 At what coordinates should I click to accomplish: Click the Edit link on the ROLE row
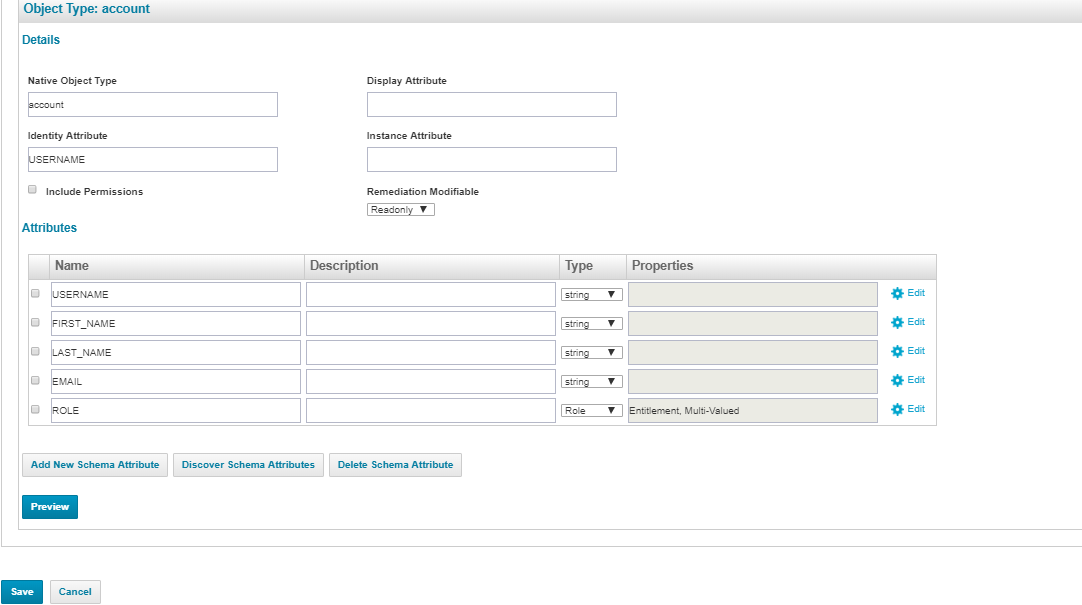[x=914, y=409]
